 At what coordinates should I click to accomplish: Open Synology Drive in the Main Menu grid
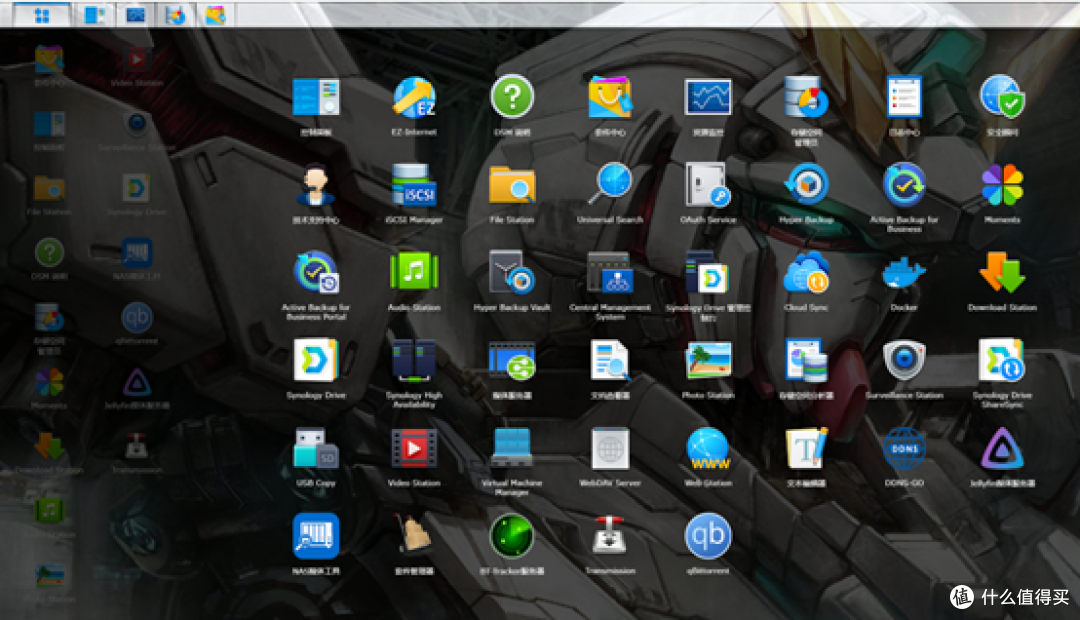[315, 360]
